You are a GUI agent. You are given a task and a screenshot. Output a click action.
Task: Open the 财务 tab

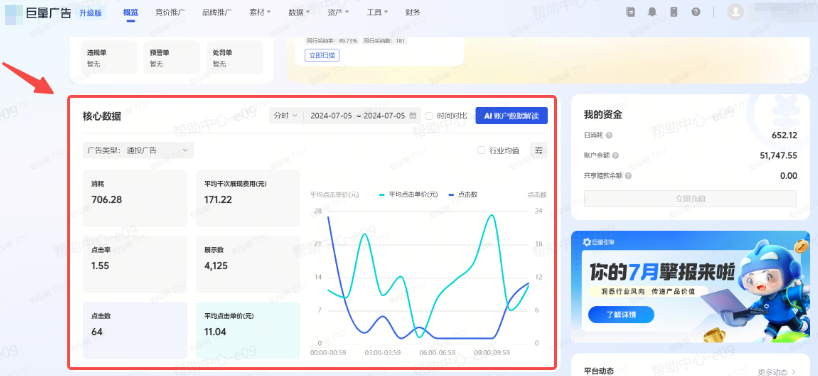pyautogui.click(x=412, y=12)
